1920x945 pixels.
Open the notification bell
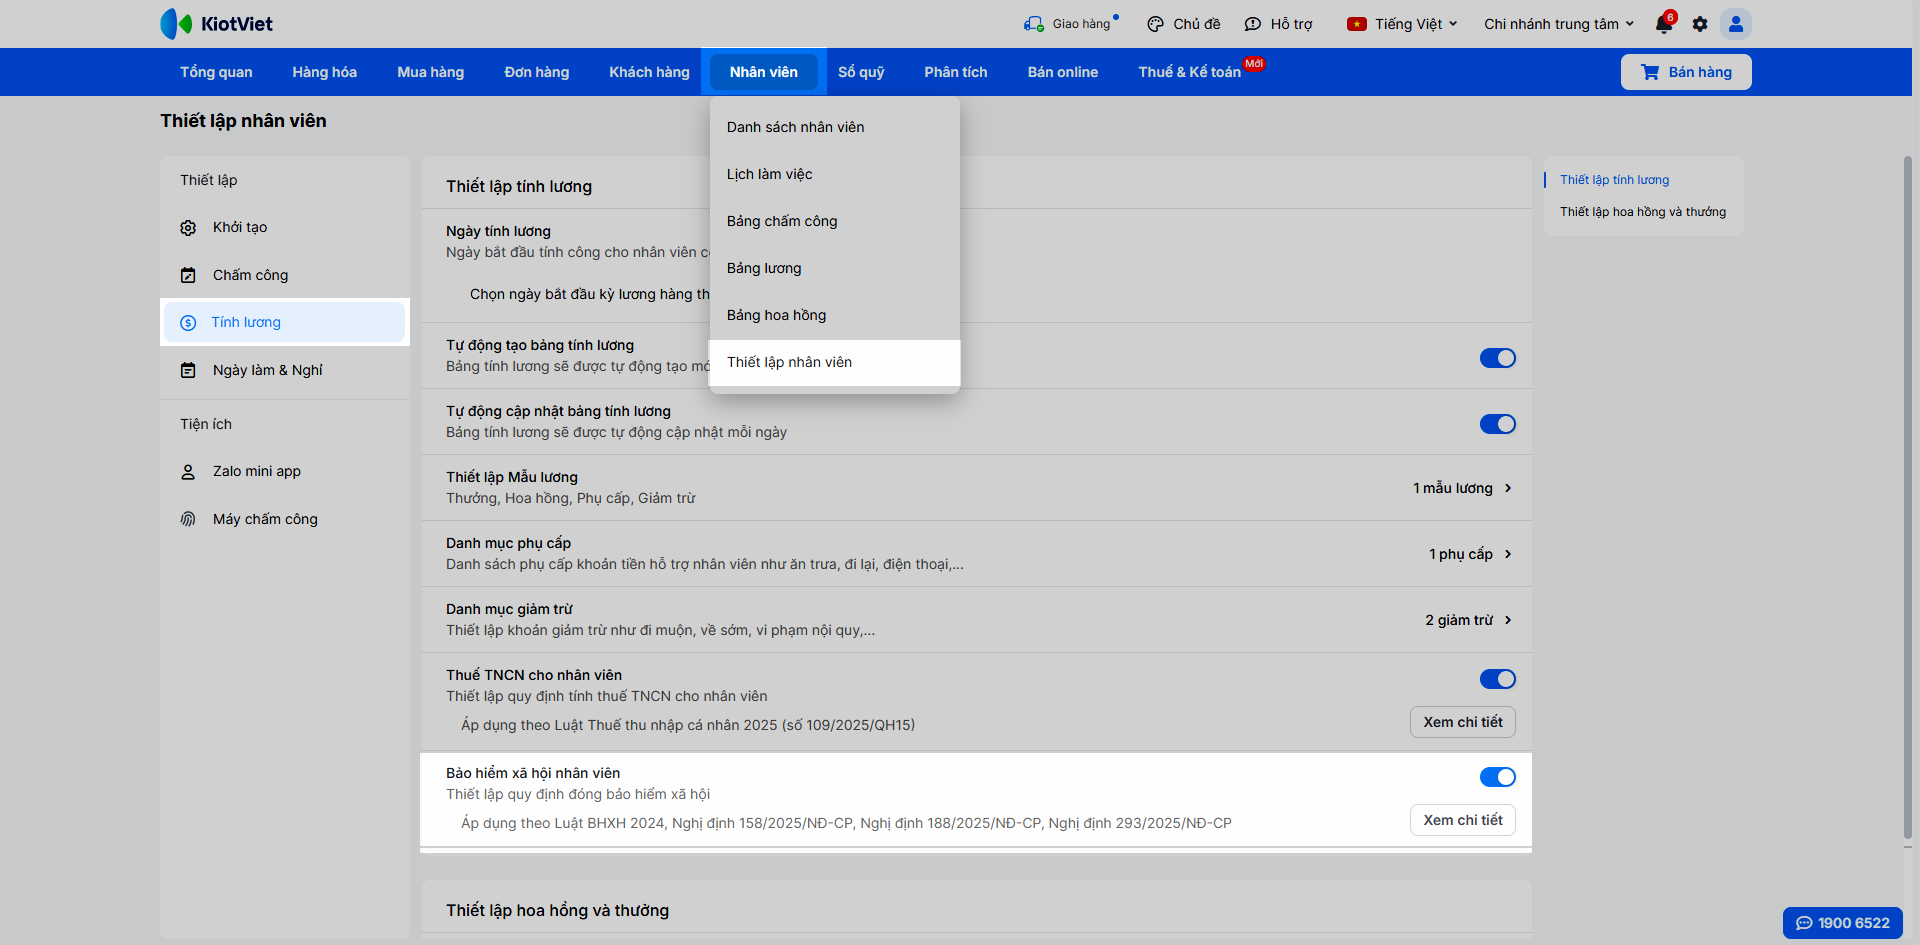1664,24
